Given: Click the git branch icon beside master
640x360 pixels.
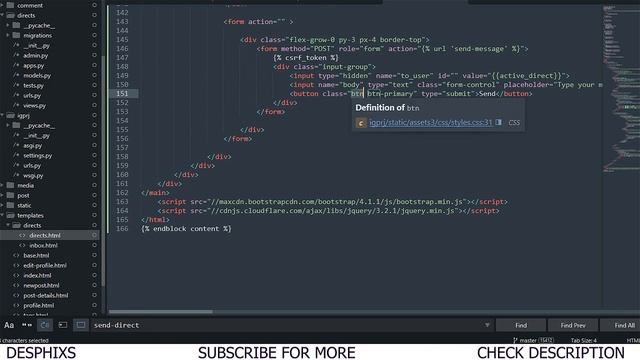Looking at the screenshot, I should [x=515, y=340].
